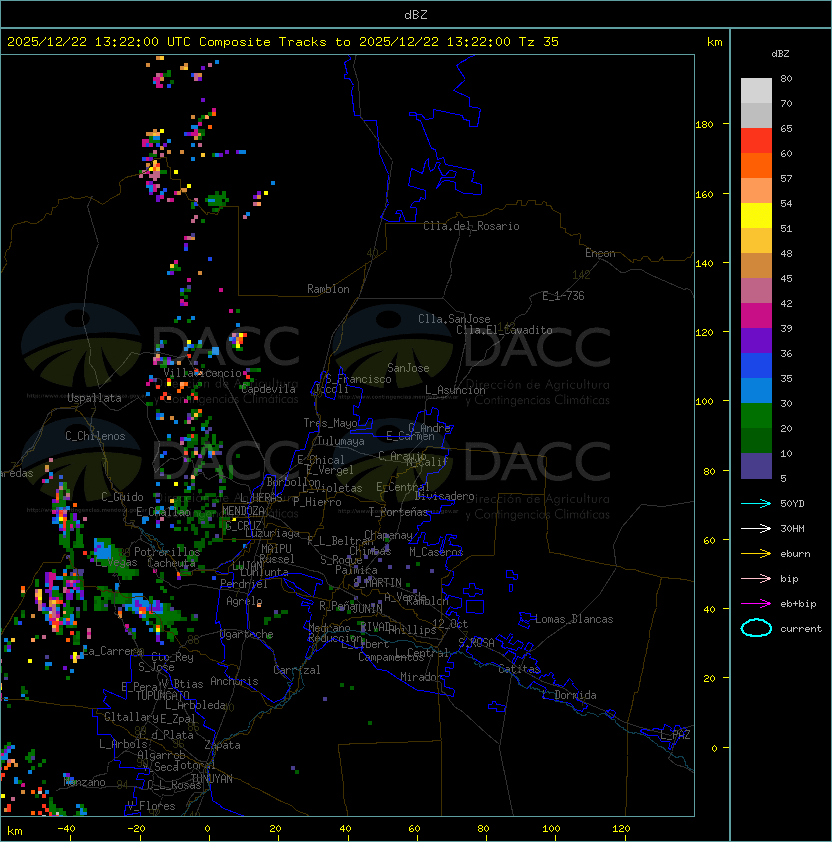Click the 'current' legend label
832x842 pixels.
[x=801, y=629]
